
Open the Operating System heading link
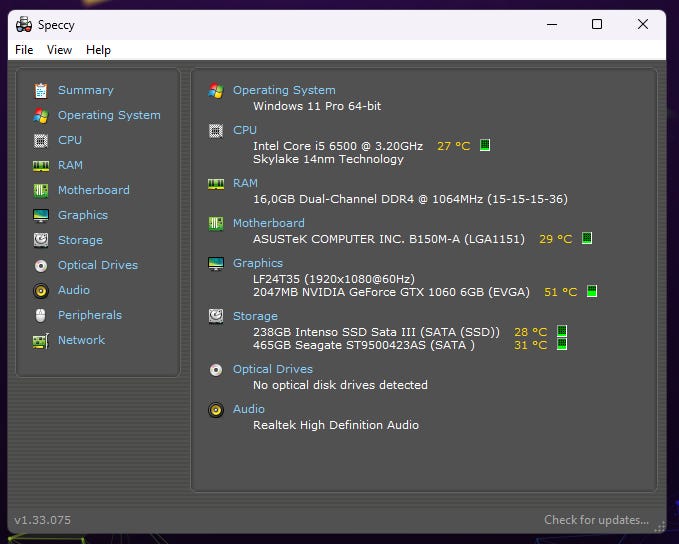(x=284, y=90)
